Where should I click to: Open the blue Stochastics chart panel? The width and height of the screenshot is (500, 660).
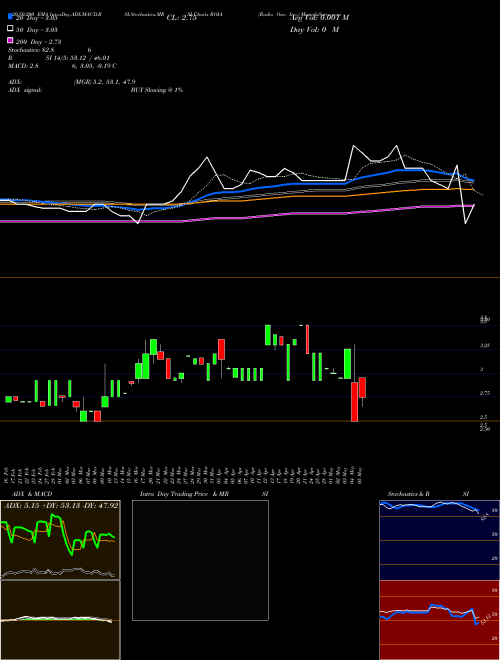click(x=439, y=540)
